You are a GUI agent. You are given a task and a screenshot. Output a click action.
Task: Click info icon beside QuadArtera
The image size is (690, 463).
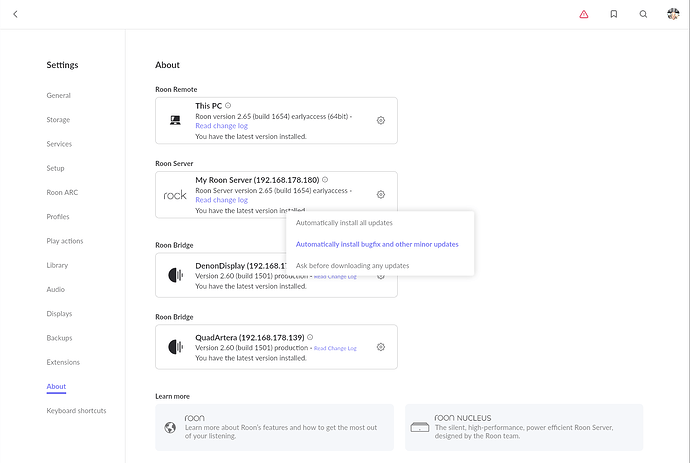tap(310, 337)
